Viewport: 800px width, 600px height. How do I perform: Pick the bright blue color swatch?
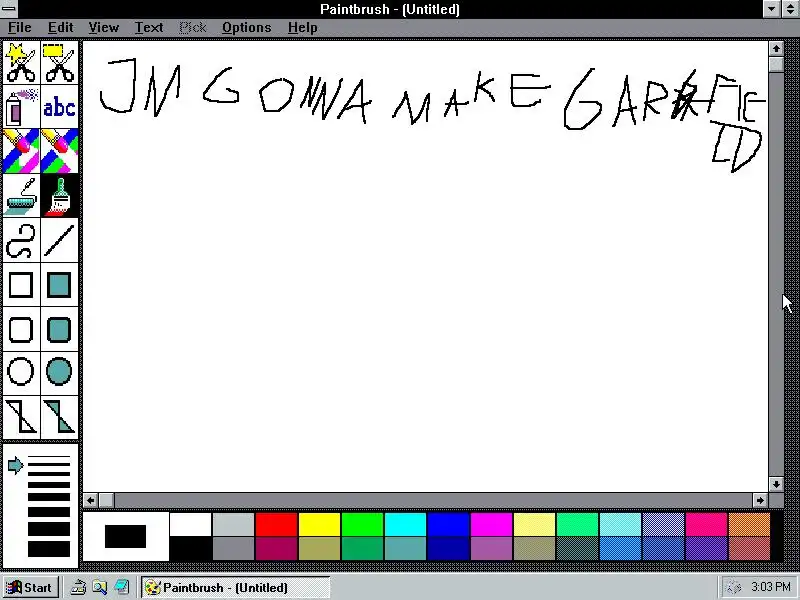(448, 524)
